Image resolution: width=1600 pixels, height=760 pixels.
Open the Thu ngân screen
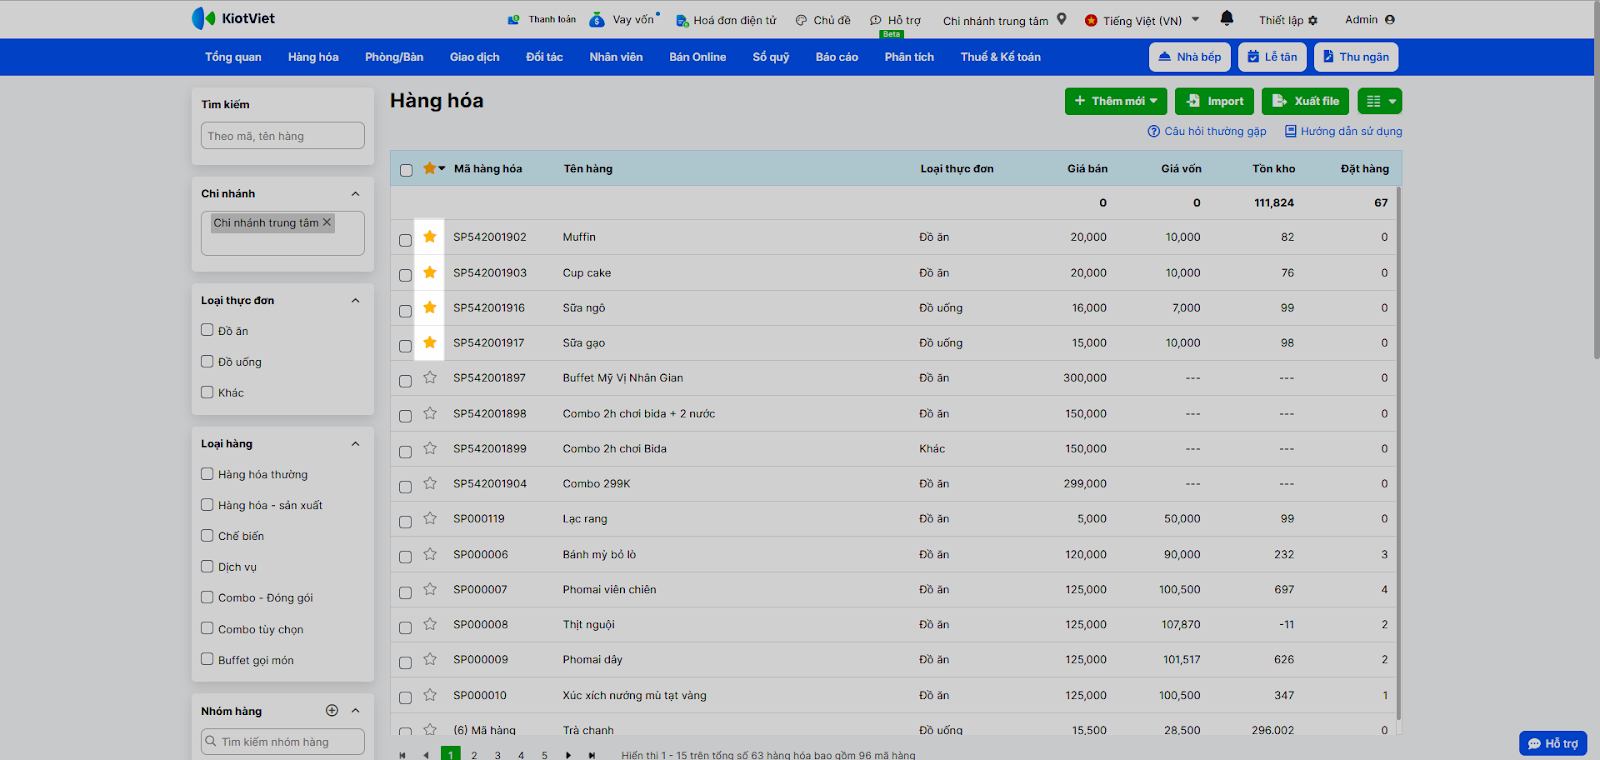click(1356, 57)
